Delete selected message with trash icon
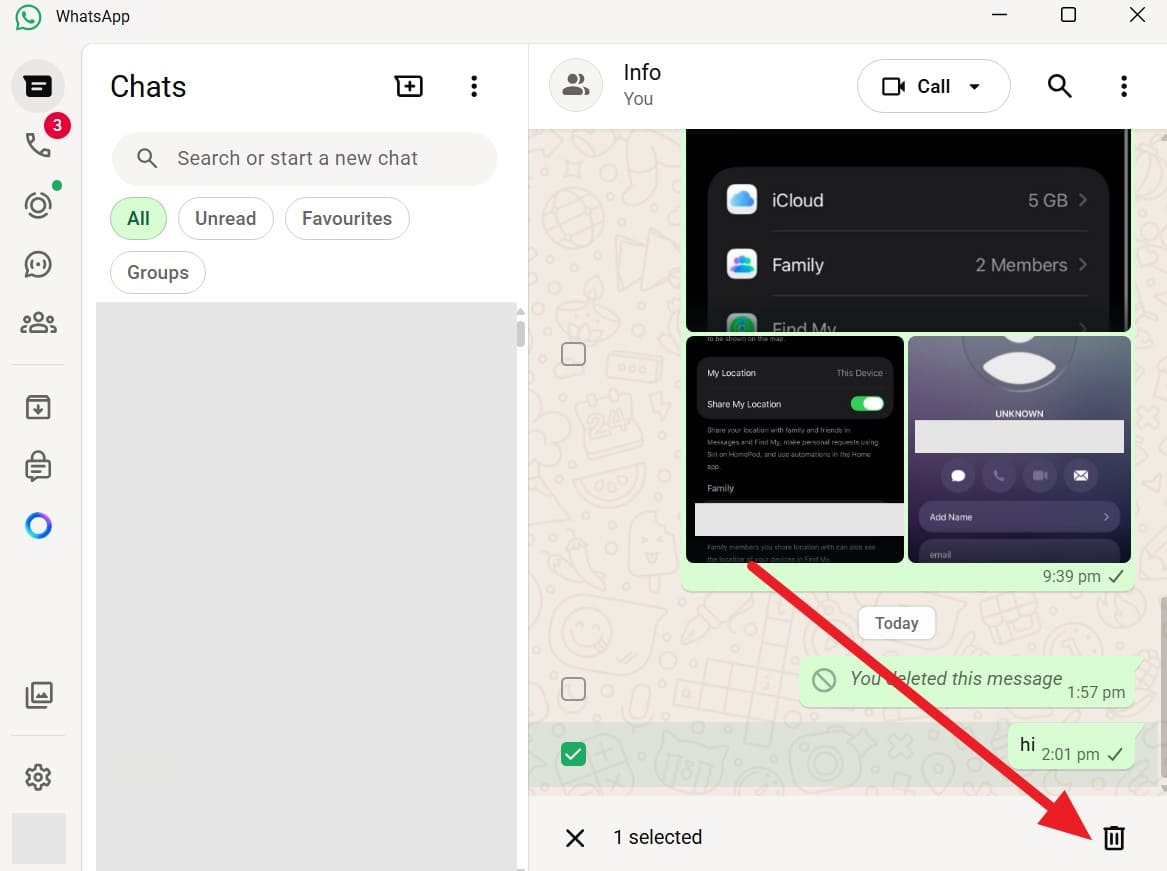Viewport: 1167px width, 871px height. [x=1113, y=838]
